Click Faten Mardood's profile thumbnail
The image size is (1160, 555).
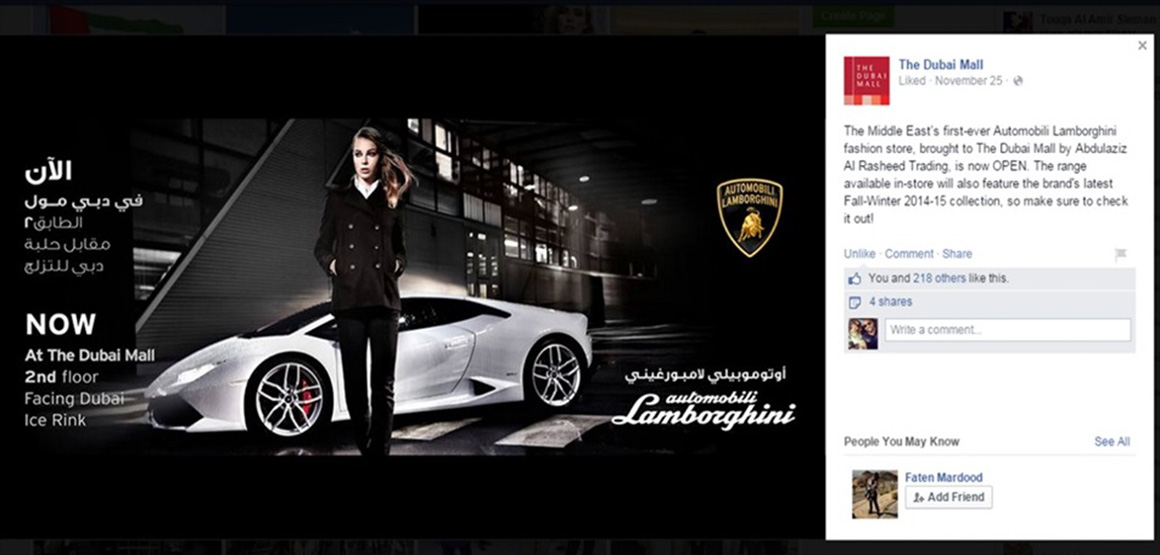874,494
